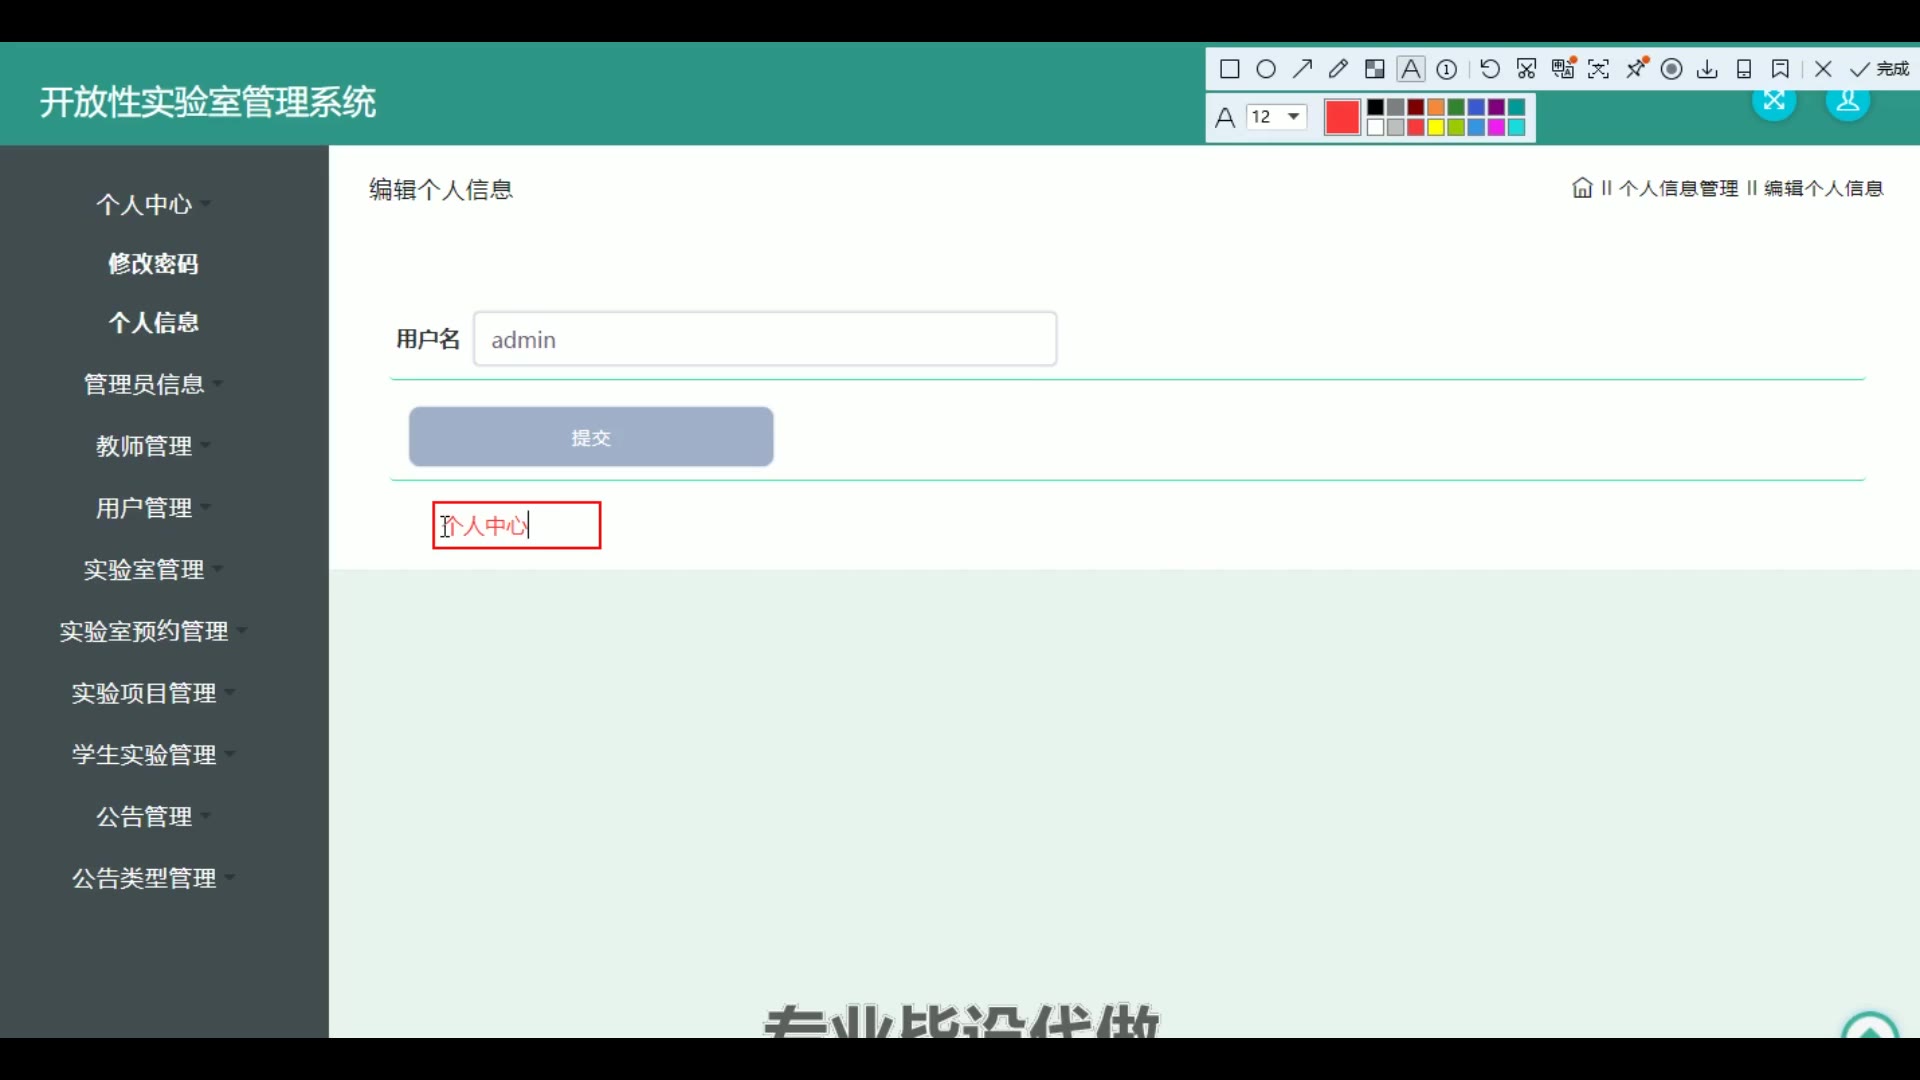
Task: Toggle the numbered marker tool
Action: (1447, 69)
